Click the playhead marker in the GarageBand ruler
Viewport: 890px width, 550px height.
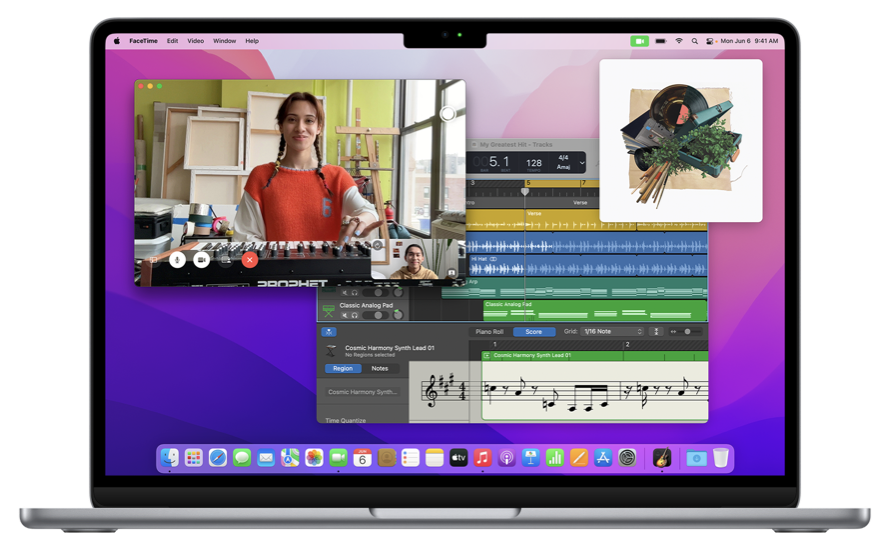525,191
